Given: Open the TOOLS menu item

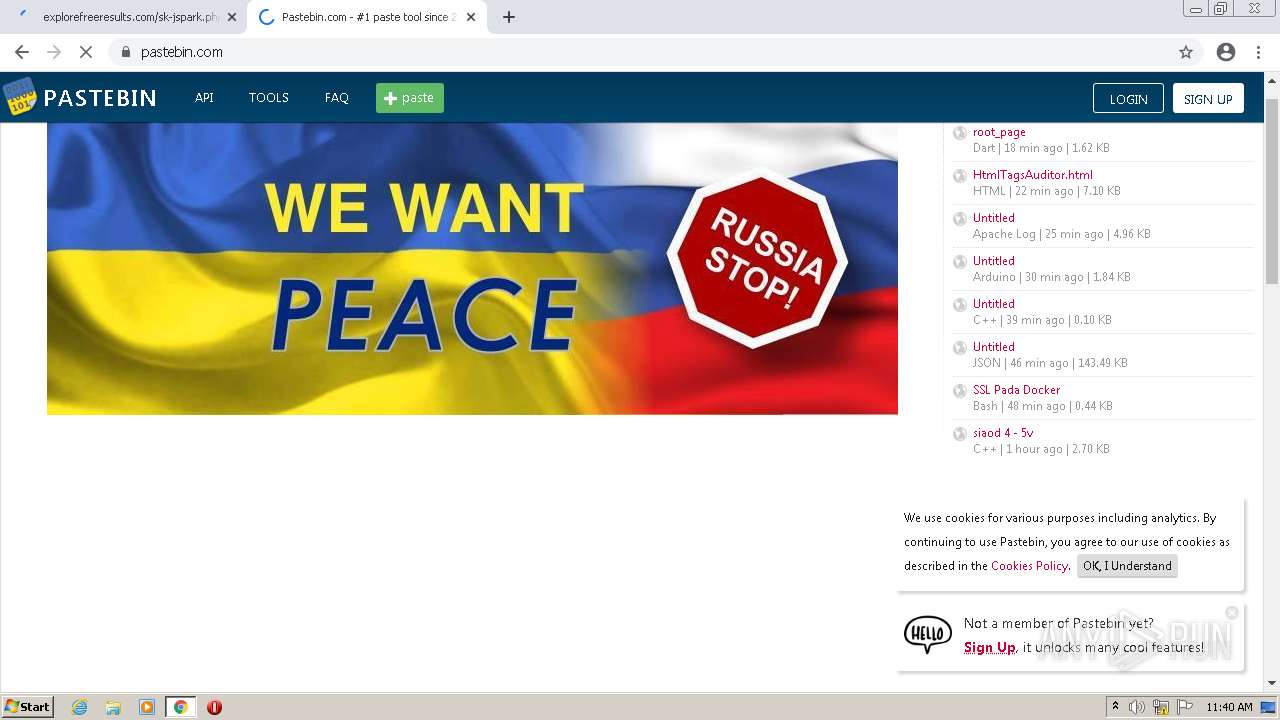Looking at the screenshot, I should coord(269,98).
